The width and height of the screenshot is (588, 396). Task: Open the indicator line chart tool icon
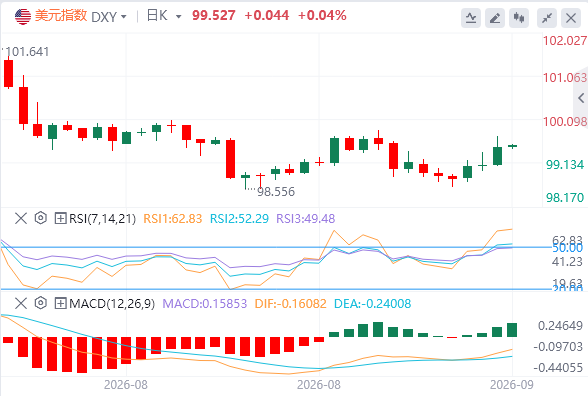(x=471, y=18)
